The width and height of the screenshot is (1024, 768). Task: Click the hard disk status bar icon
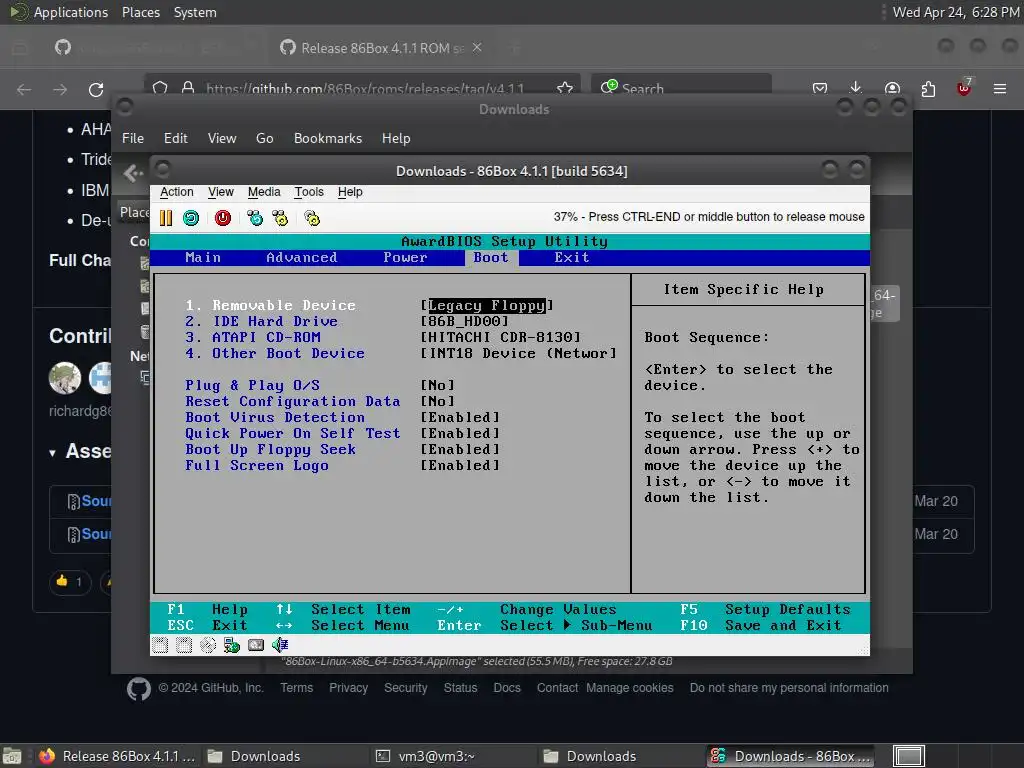coord(256,645)
